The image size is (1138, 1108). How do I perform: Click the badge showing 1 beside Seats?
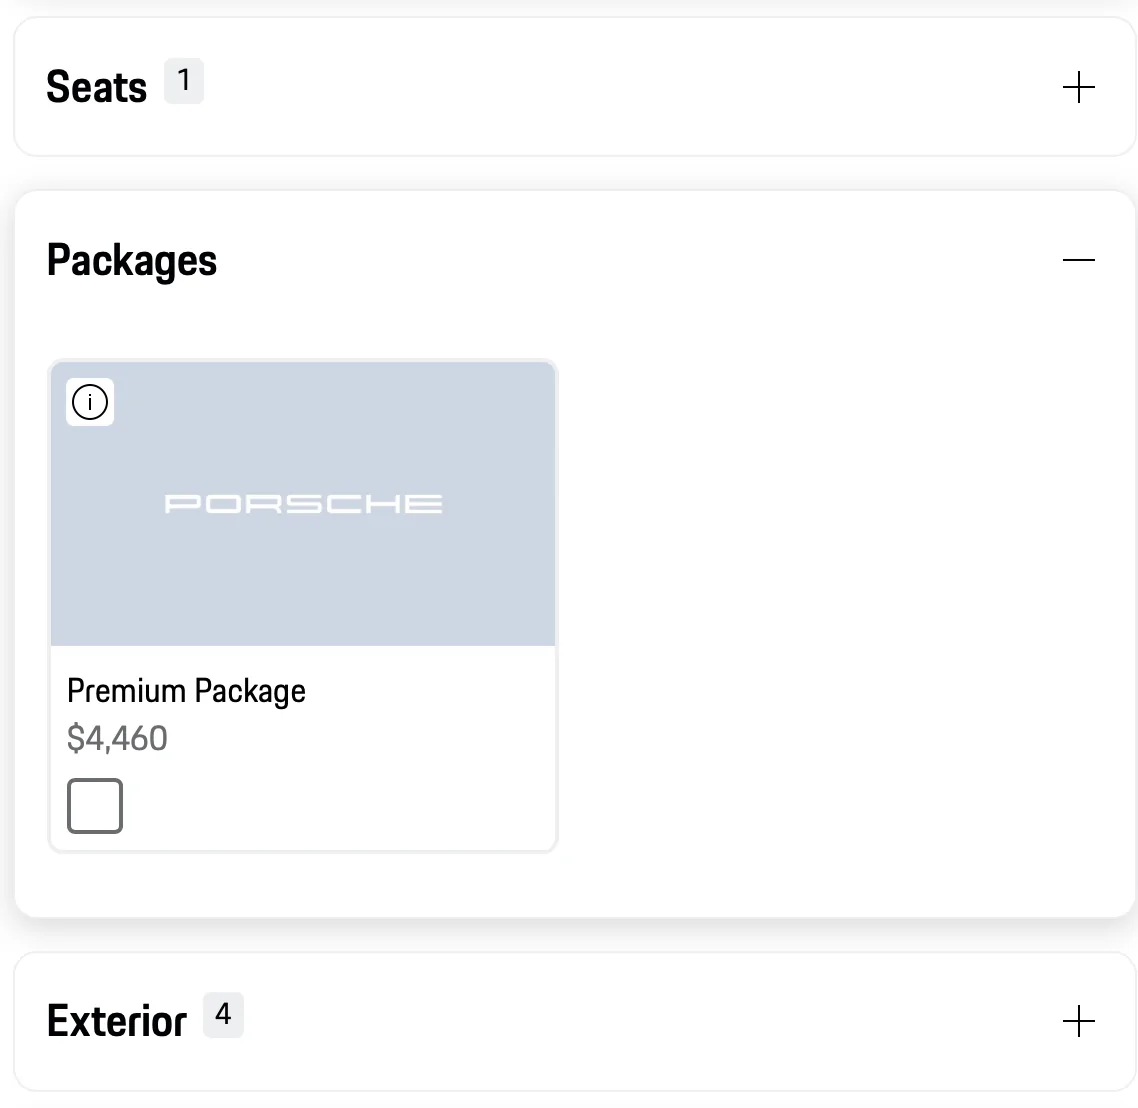pyautogui.click(x=183, y=81)
